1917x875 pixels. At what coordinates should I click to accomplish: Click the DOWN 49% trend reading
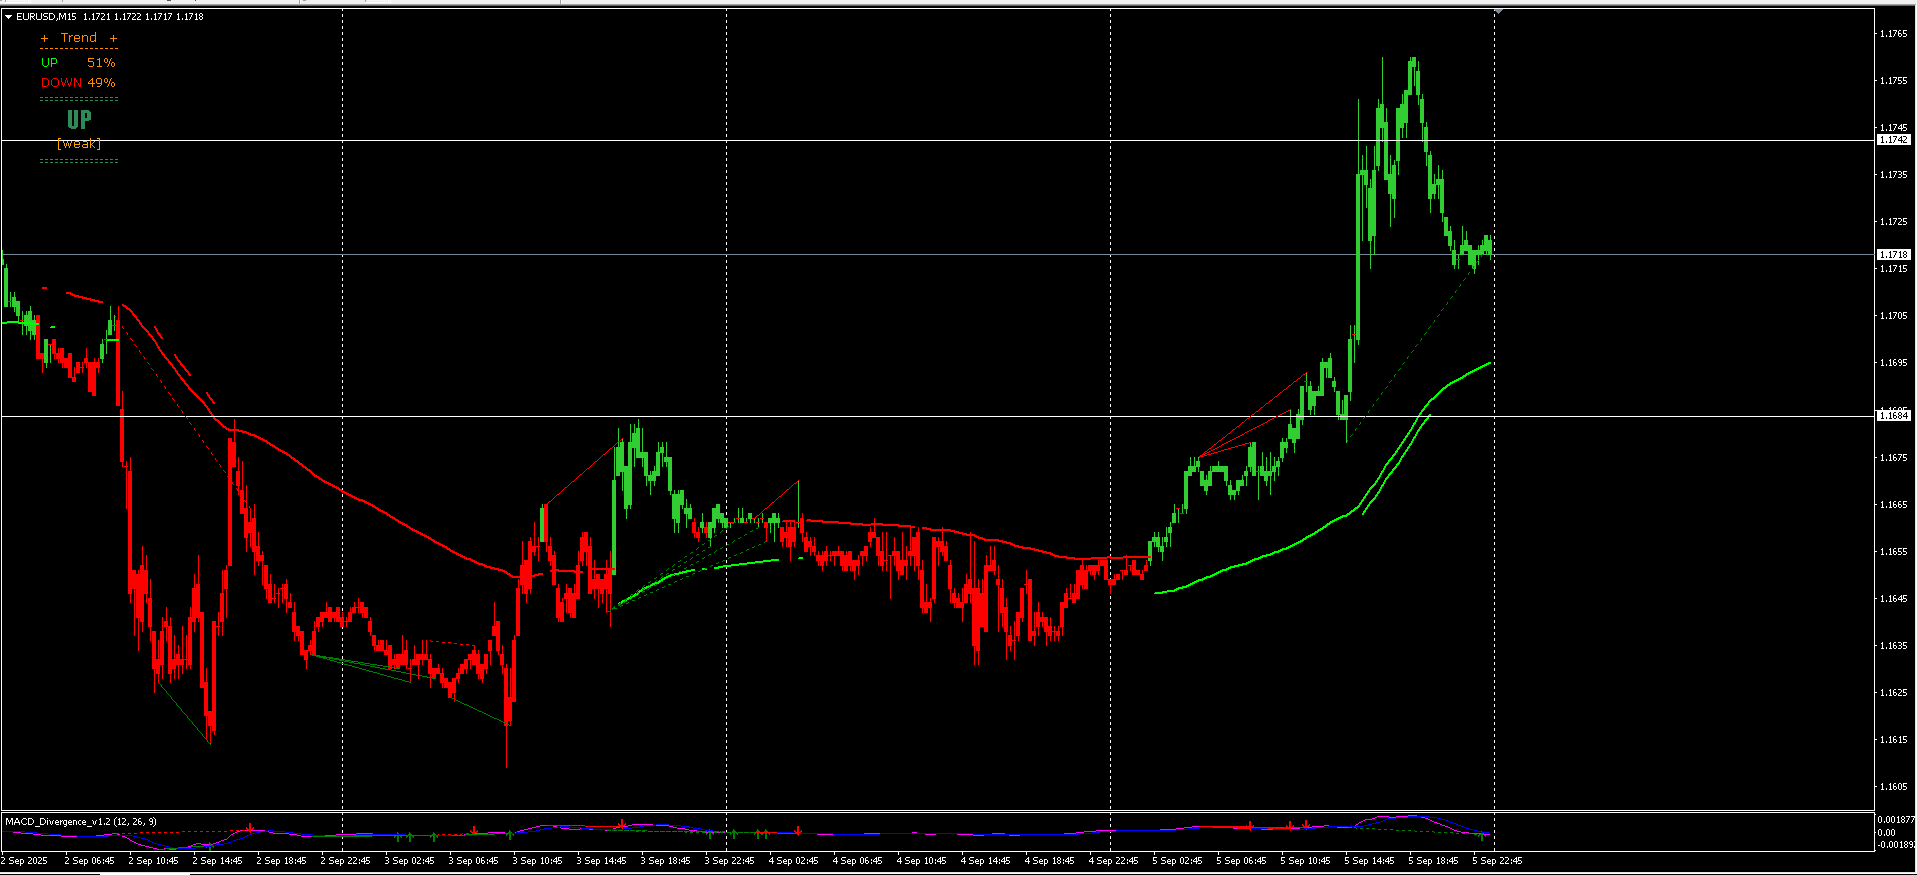click(x=78, y=83)
